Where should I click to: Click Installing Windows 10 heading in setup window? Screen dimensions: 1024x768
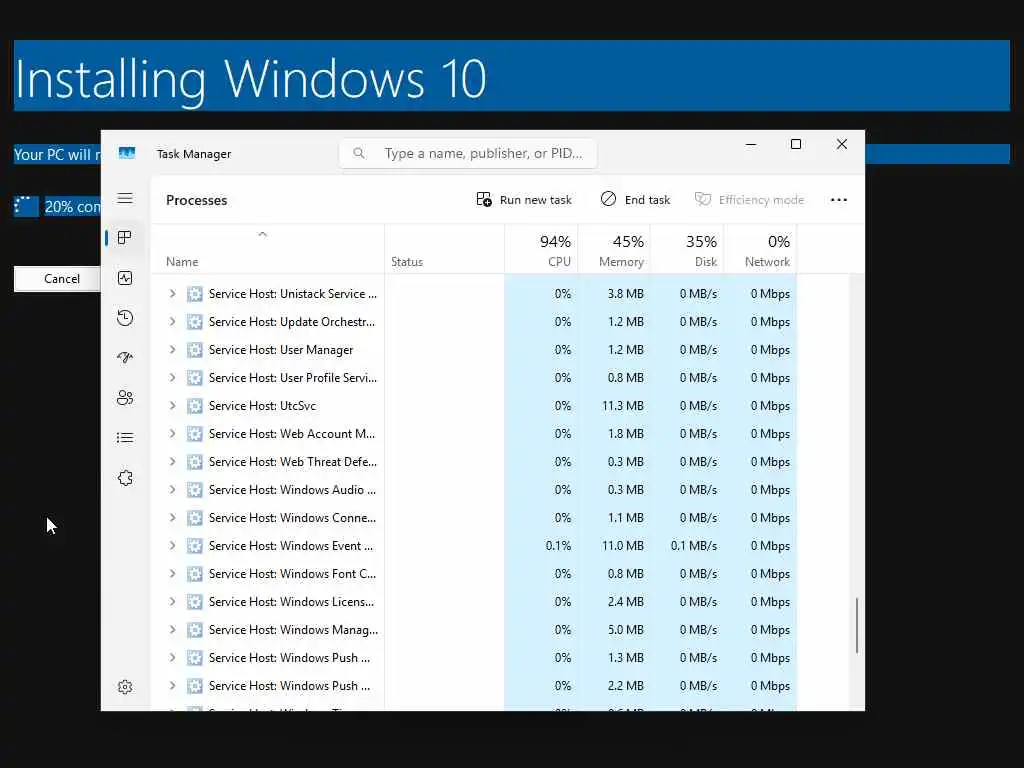click(x=251, y=79)
